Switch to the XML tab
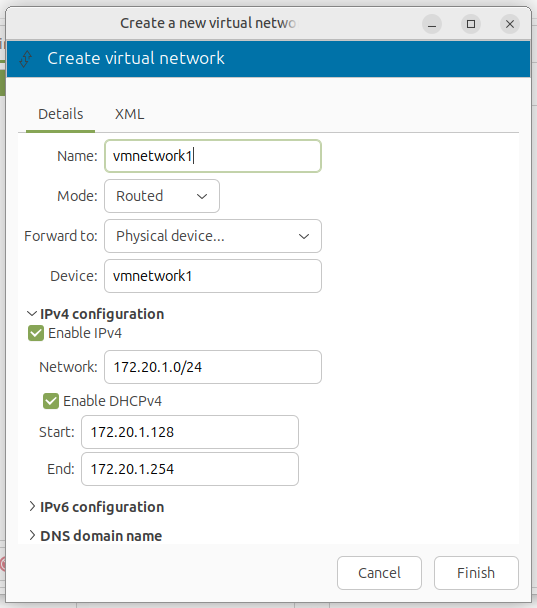 pos(130,114)
